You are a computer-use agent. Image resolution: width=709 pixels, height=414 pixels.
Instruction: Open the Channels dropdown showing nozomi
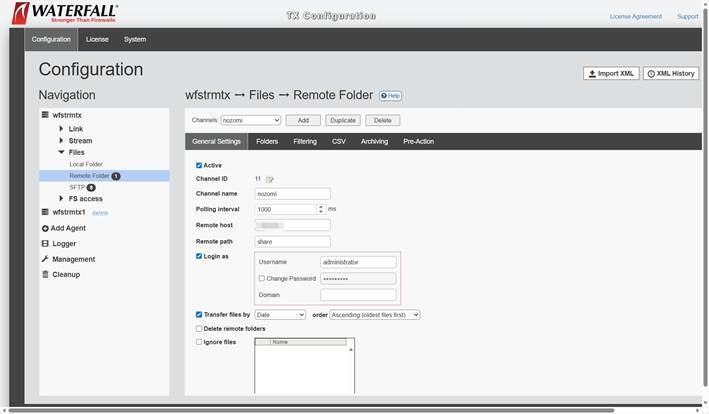click(250, 120)
